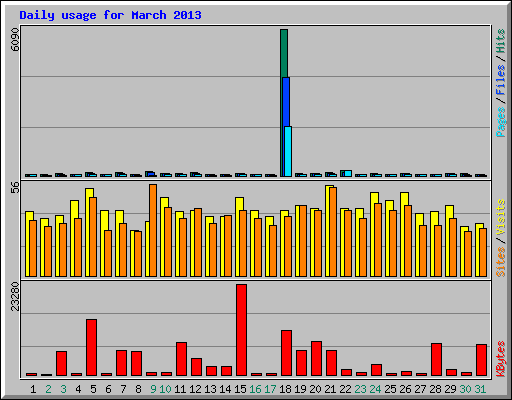Image resolution: width=512 pixels, height=400 pixels.
Task: Click day label 6 on the x-axis
Action: pos(108,389)
